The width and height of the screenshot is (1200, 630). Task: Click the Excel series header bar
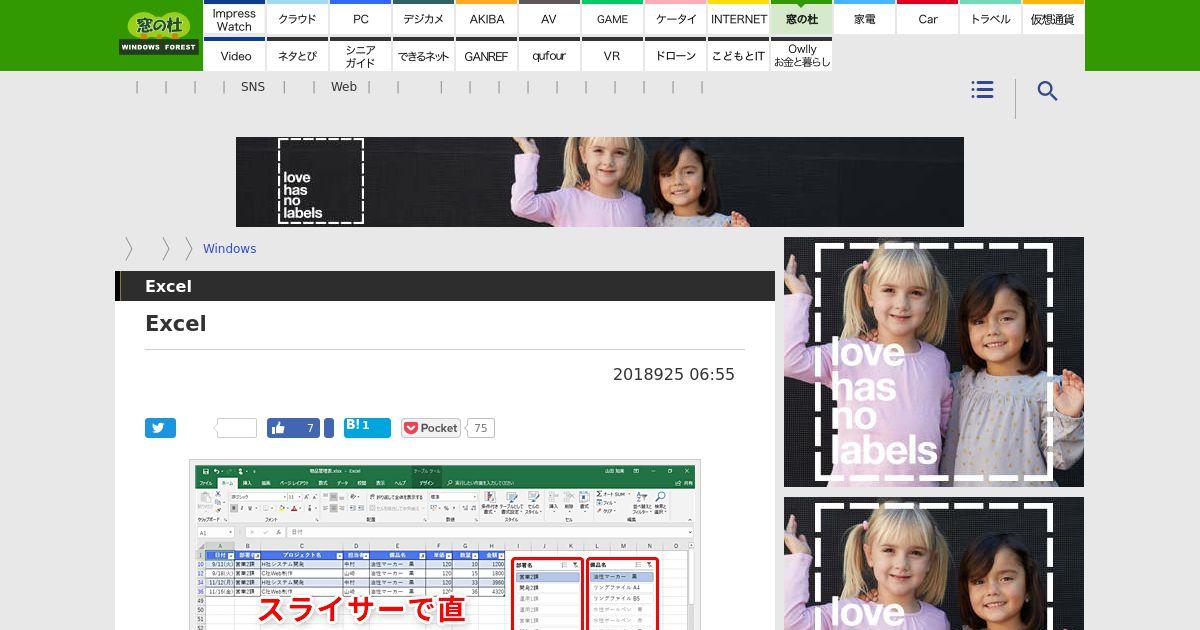click(445, 286)
